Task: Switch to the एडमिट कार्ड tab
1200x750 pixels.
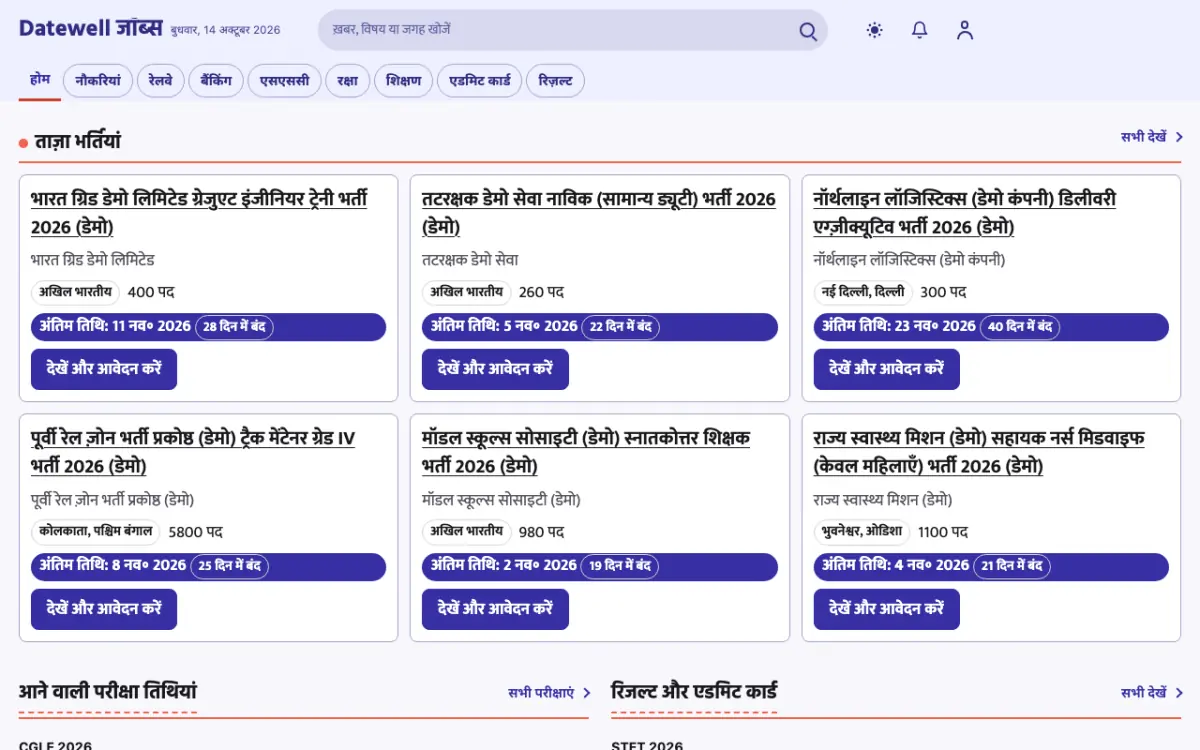Action: point(480,81)
